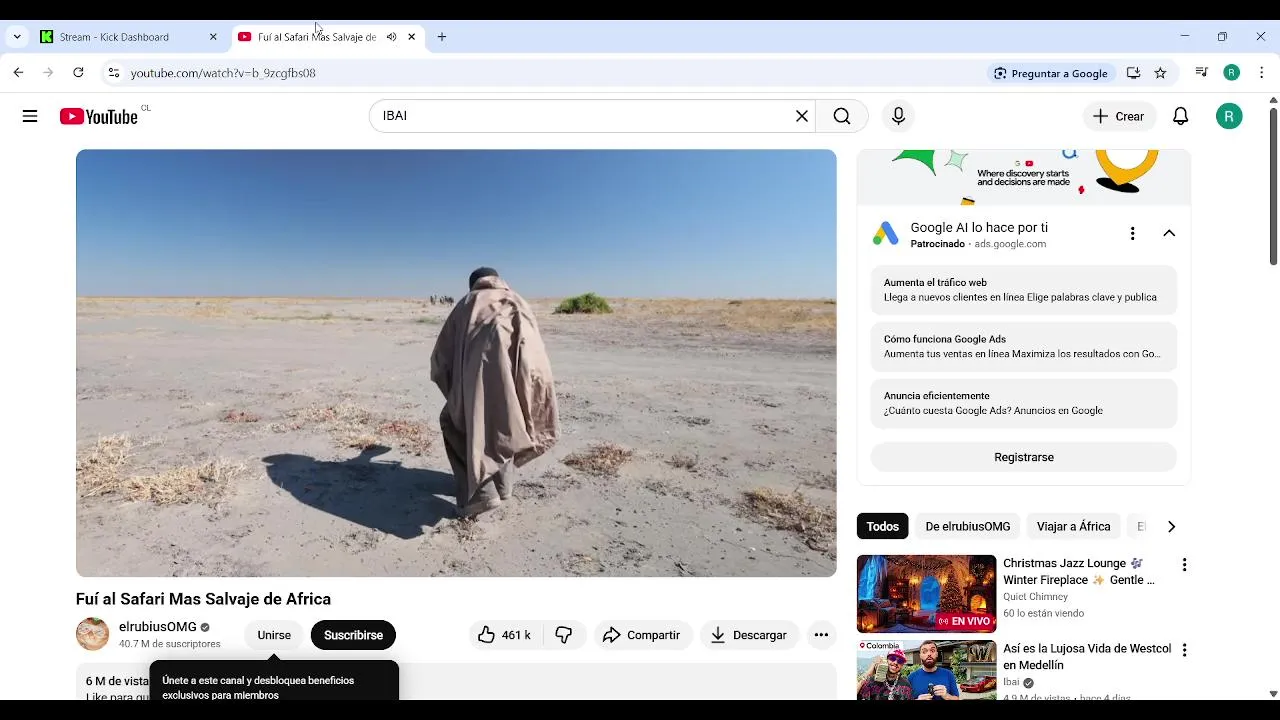Viewport: 1280px width, 720px height.
Task: Open the tab search dropdown arrow
Action: (x=17, y=37)
